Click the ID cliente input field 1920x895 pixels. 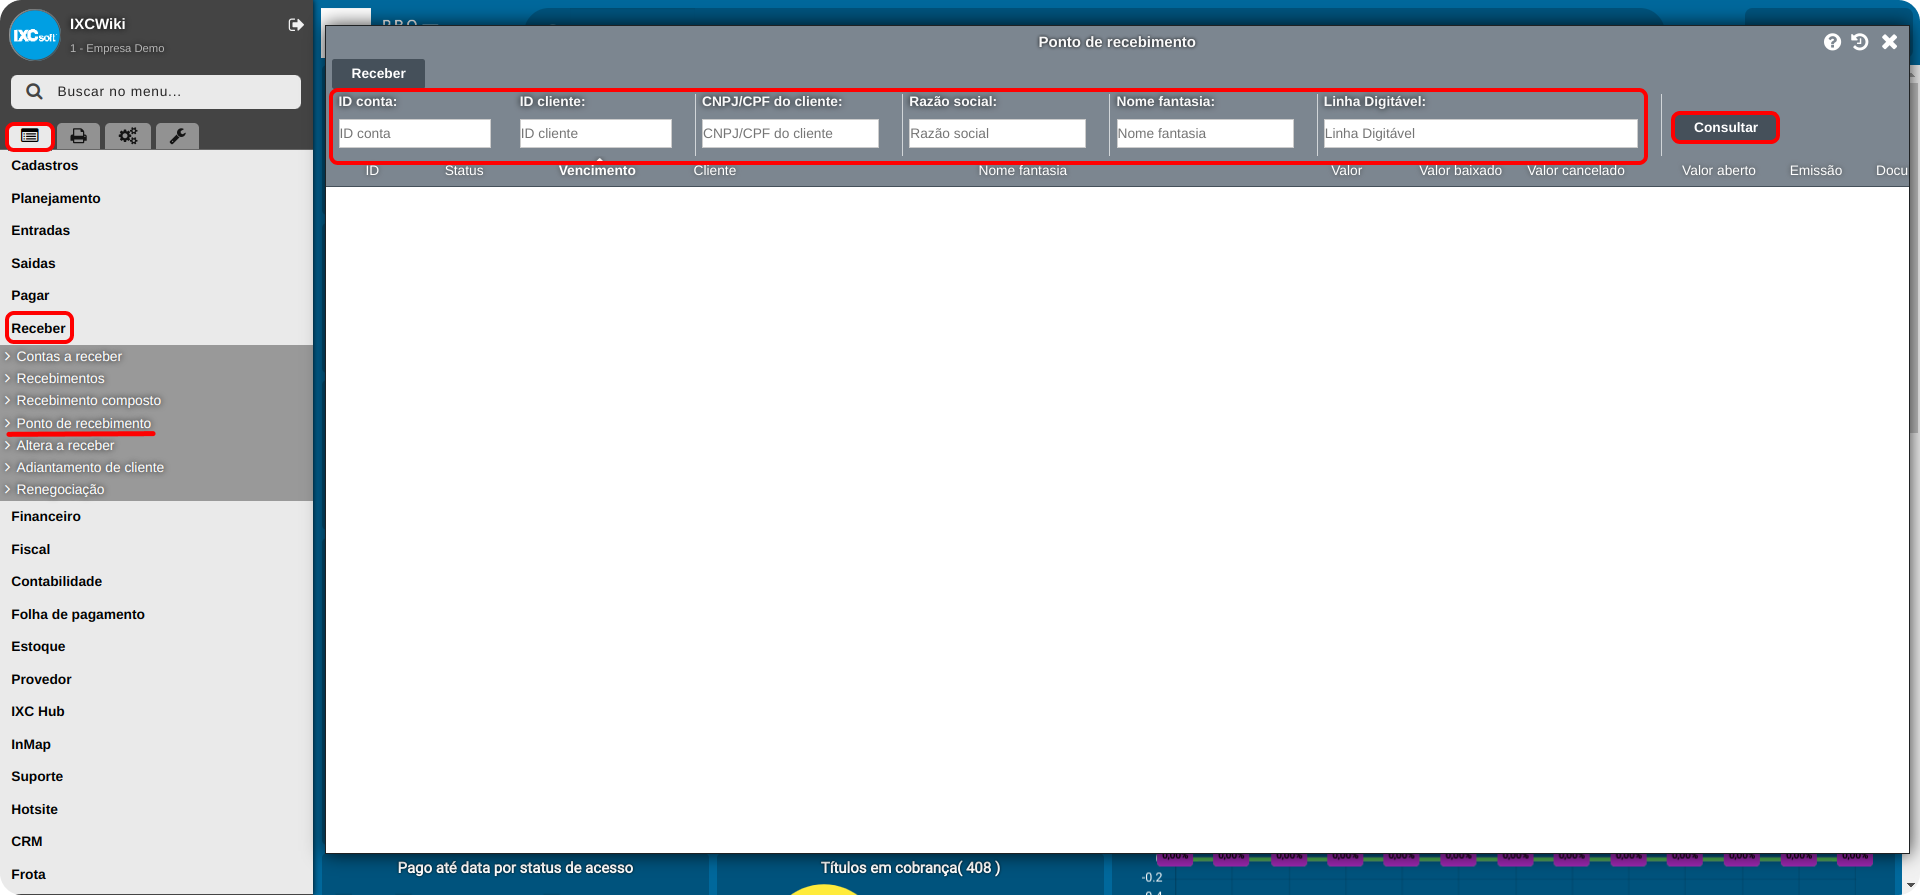click(595, 133)
